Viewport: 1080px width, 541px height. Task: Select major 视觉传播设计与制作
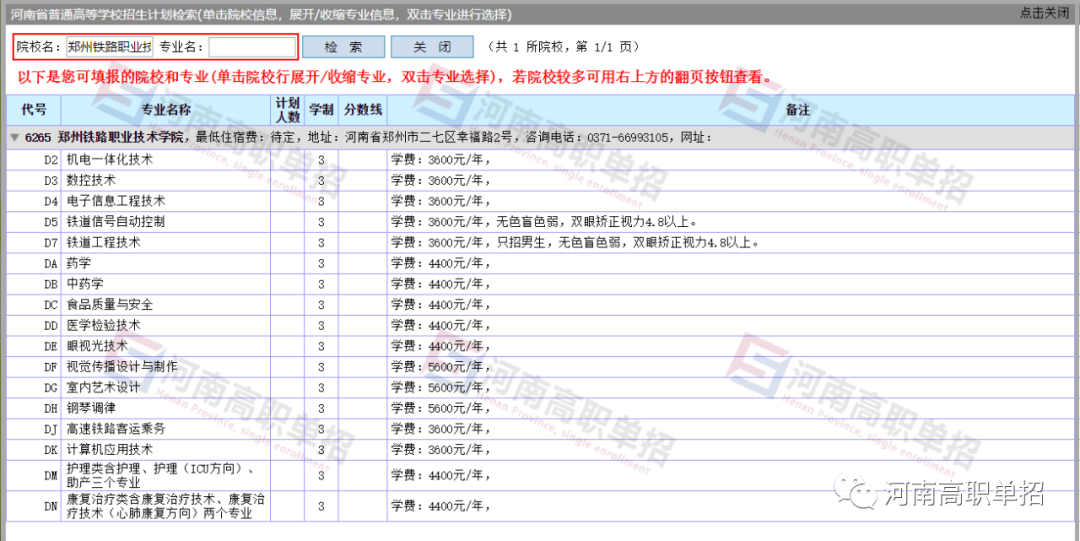(122, 367)
